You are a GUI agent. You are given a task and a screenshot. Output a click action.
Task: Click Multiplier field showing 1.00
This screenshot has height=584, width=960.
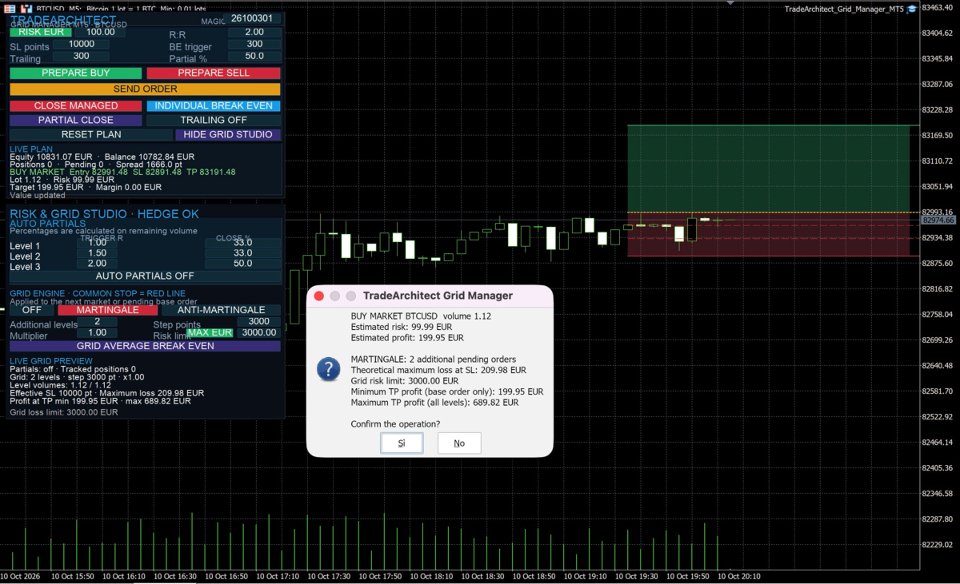[97, 332]
